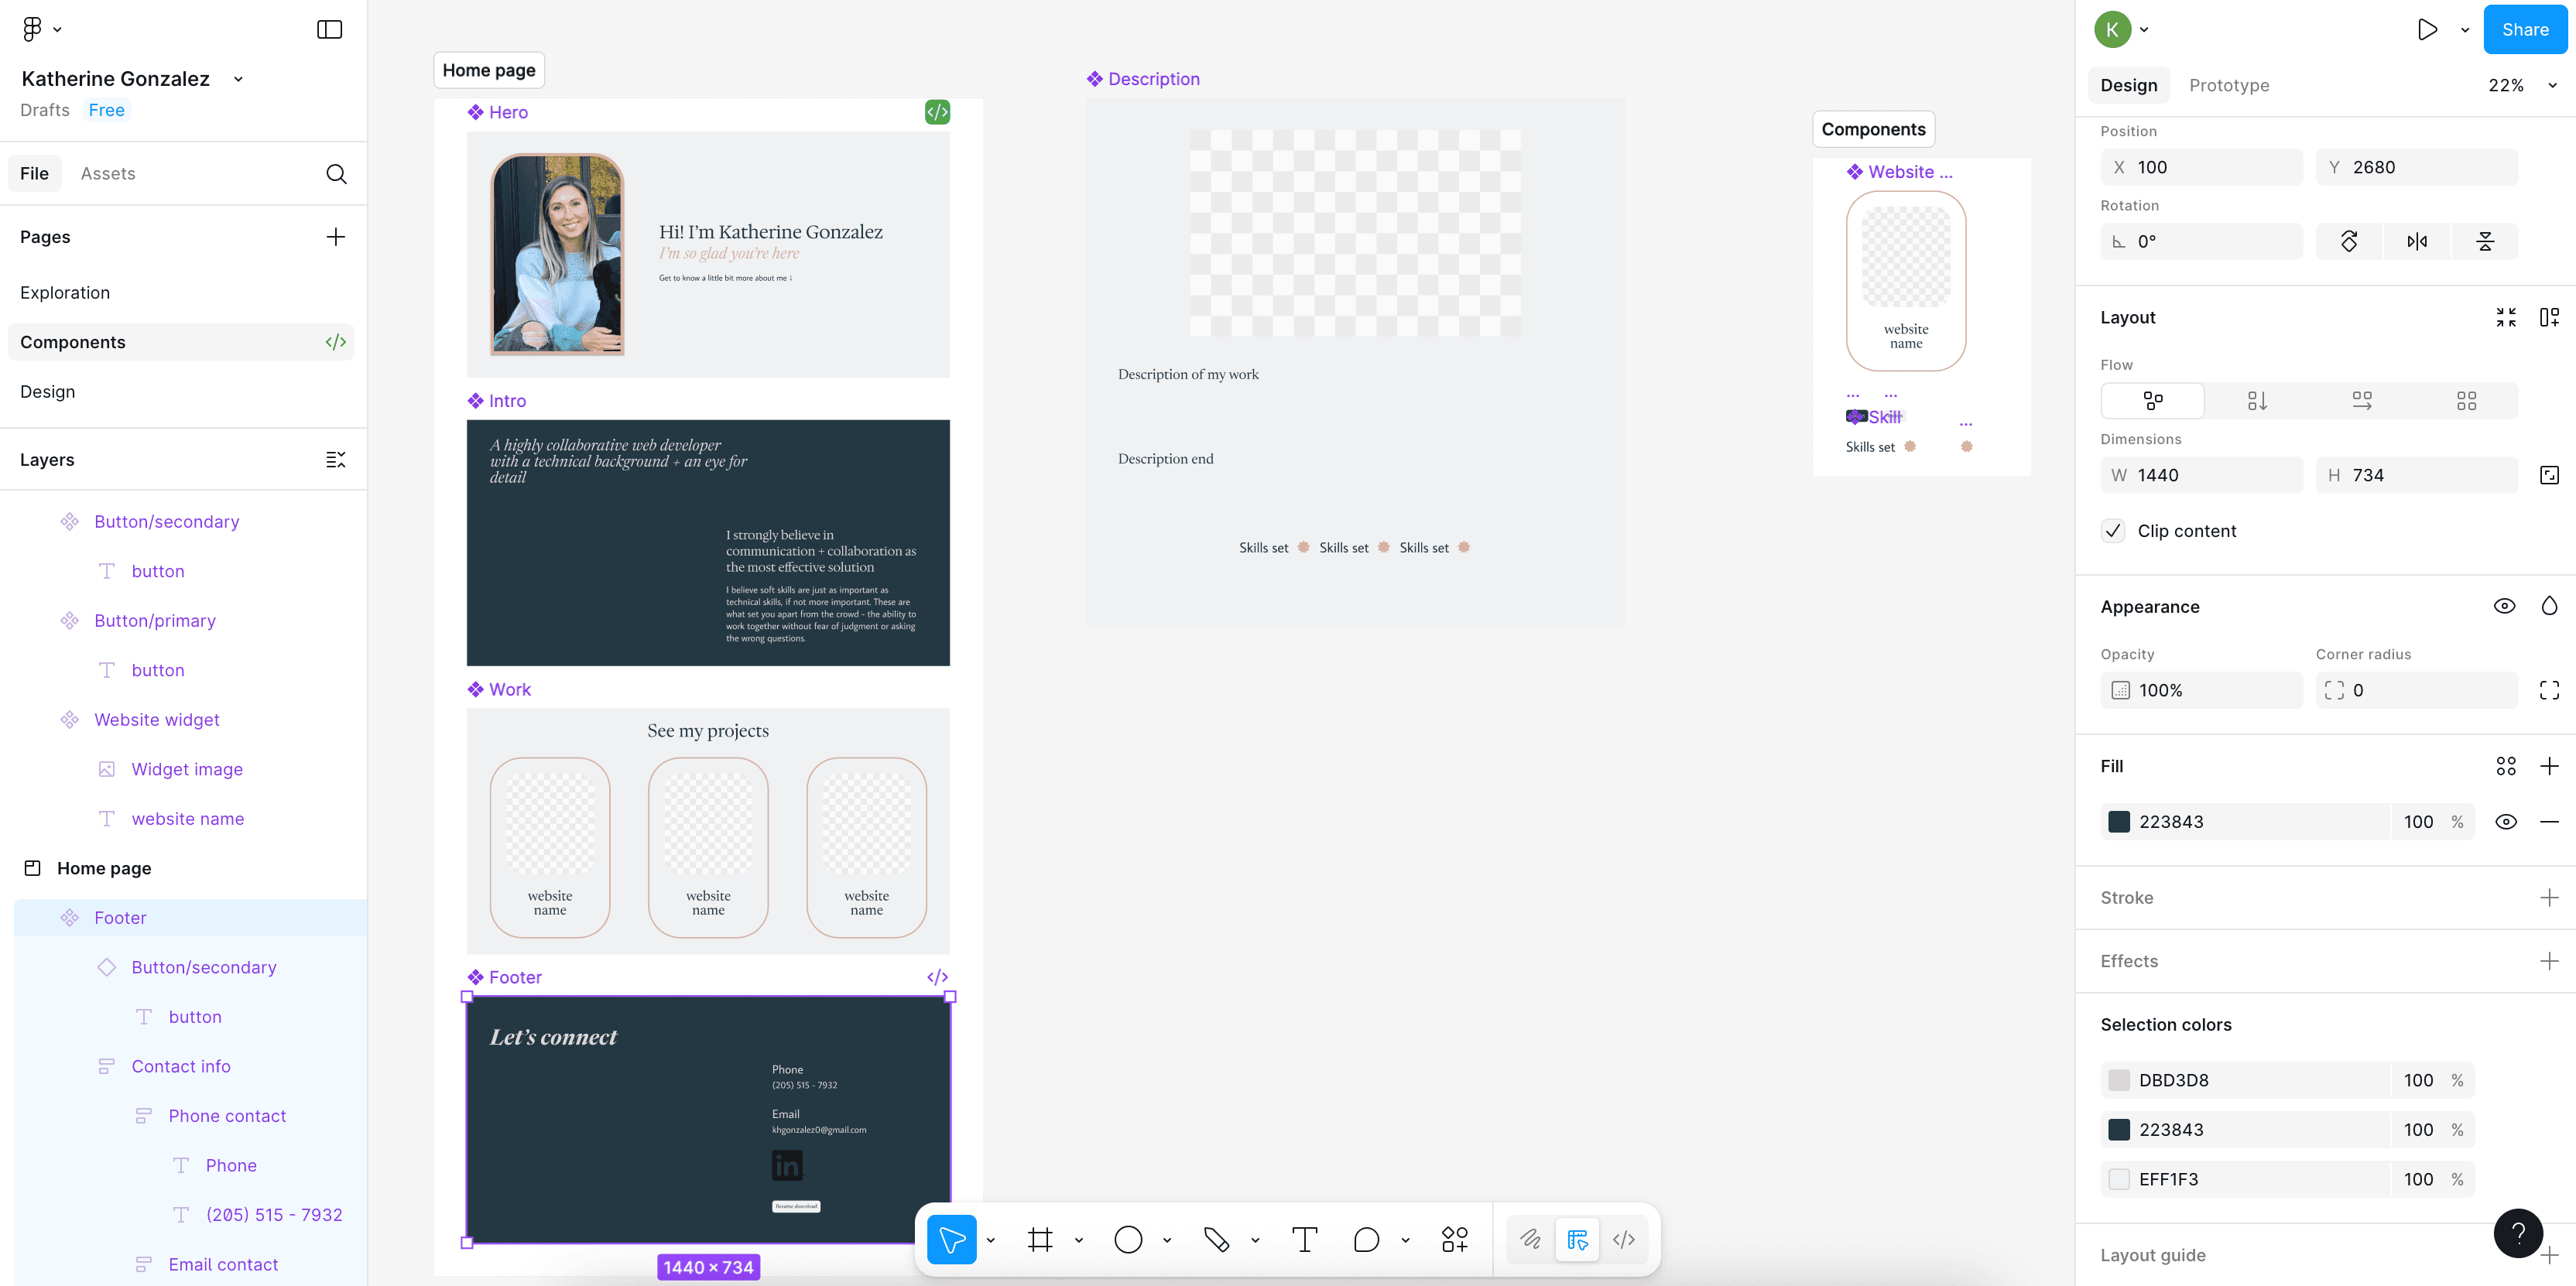2576x1286 pixels.
Task: Uncheck the Clip content checkbox
Action: [2113, 531]
